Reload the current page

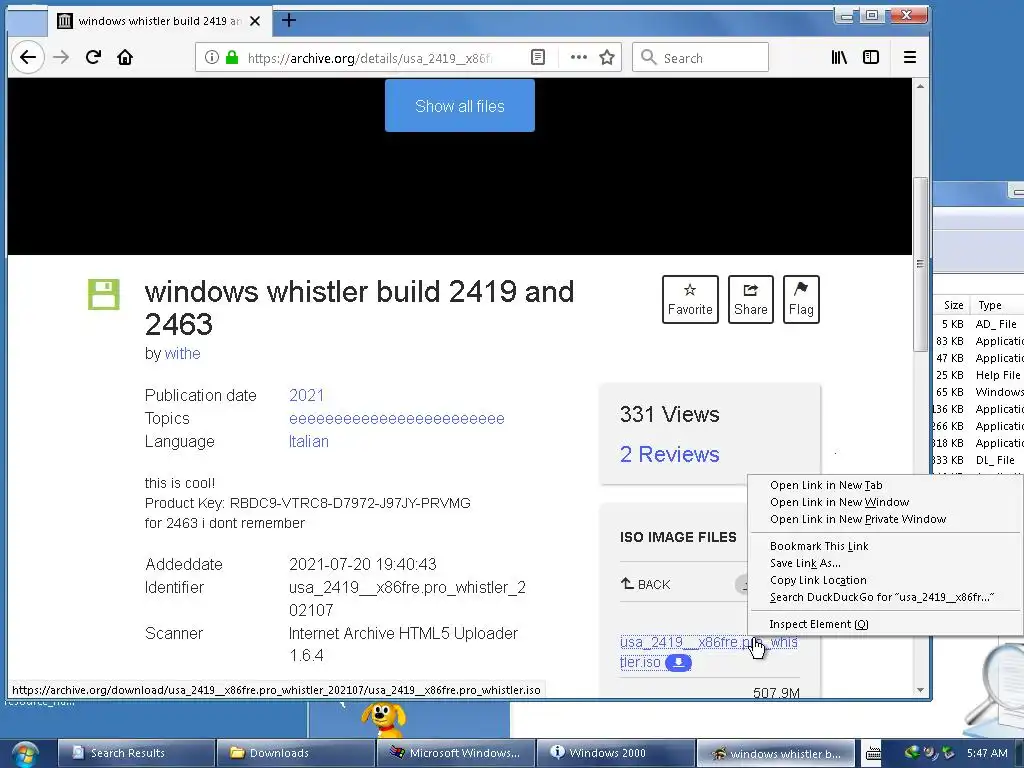(93, 57)
